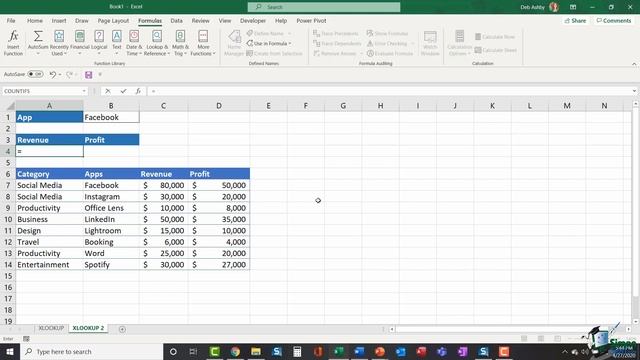Open Financial functions list
The height and width of the screenshot is (360, 640).
[80, 42]
